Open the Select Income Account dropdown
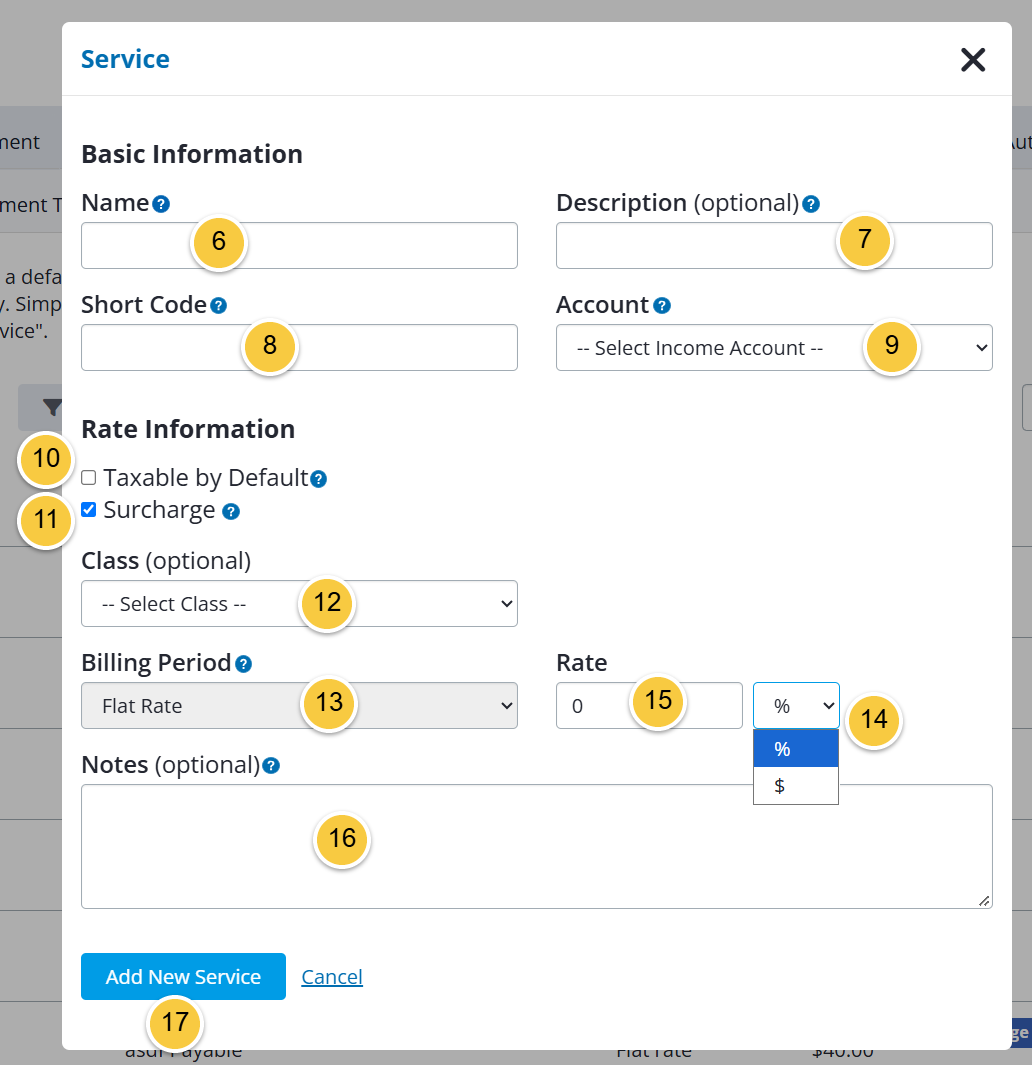Image resolution: width=1032 pixels, height=1065 pixels. coord(774,348)
